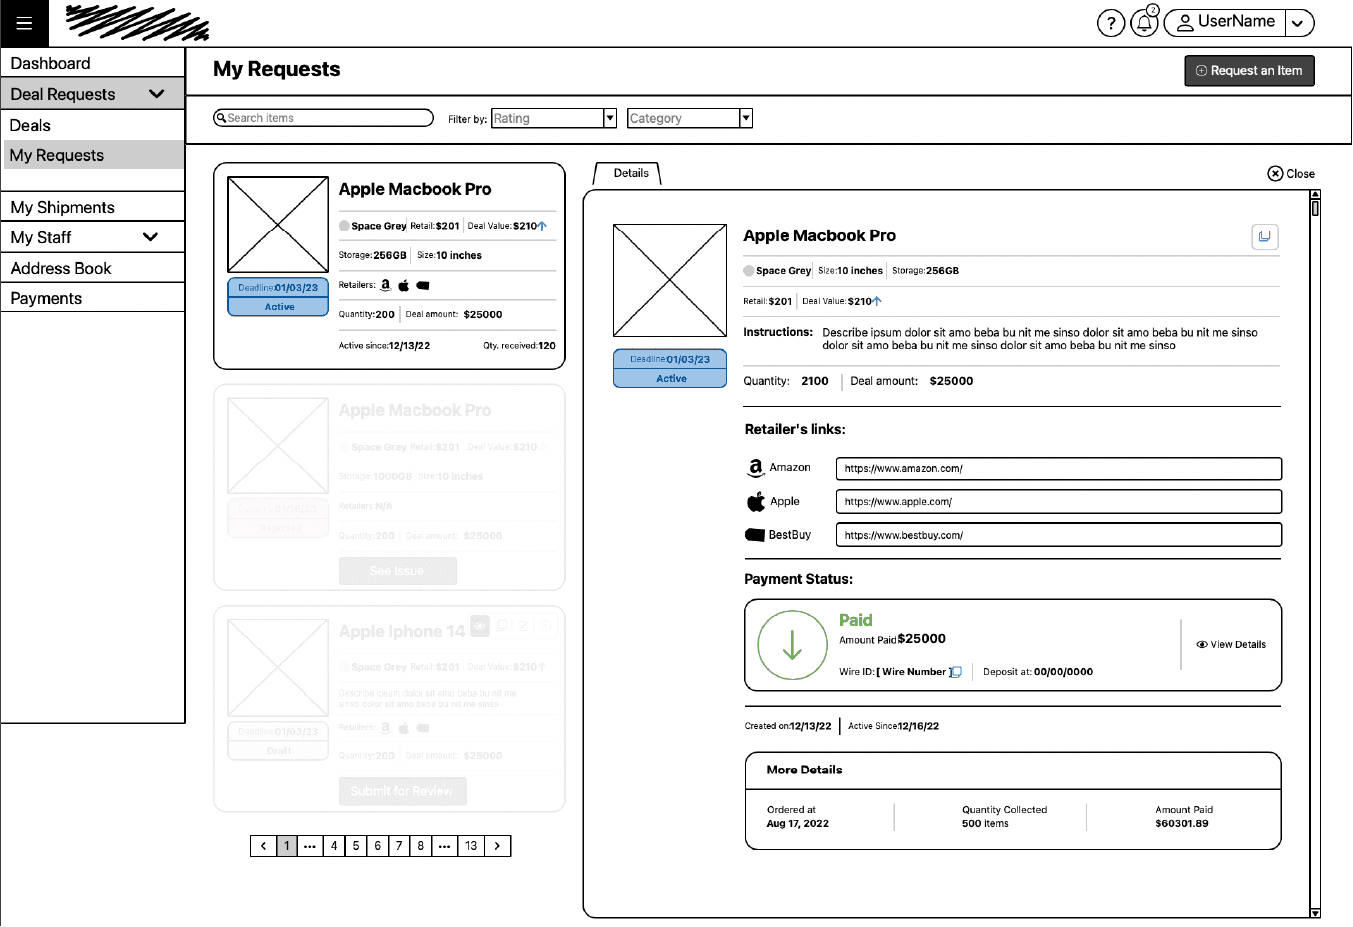Collapse the Deal Requests sidebar section

157,94
